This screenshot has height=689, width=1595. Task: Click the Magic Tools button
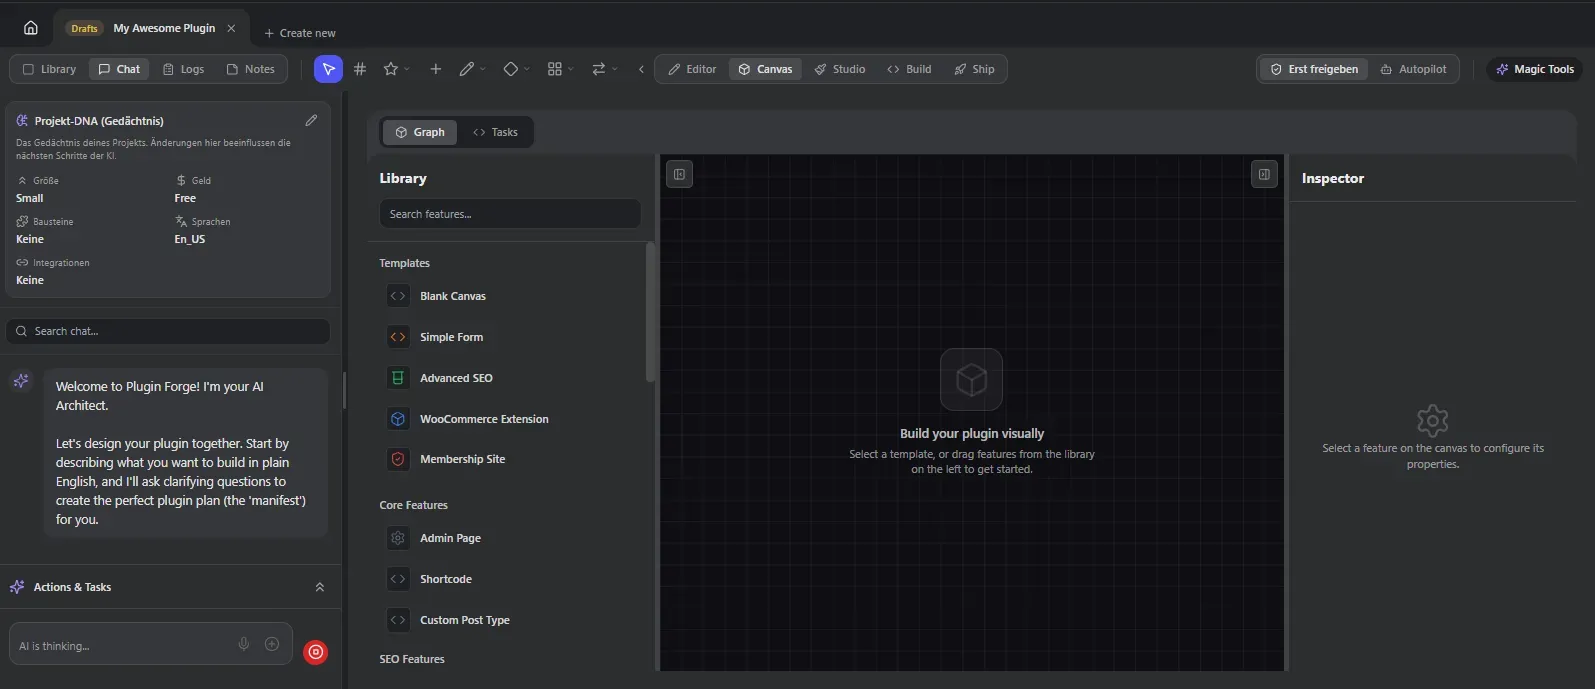[x=1534, y=69]
